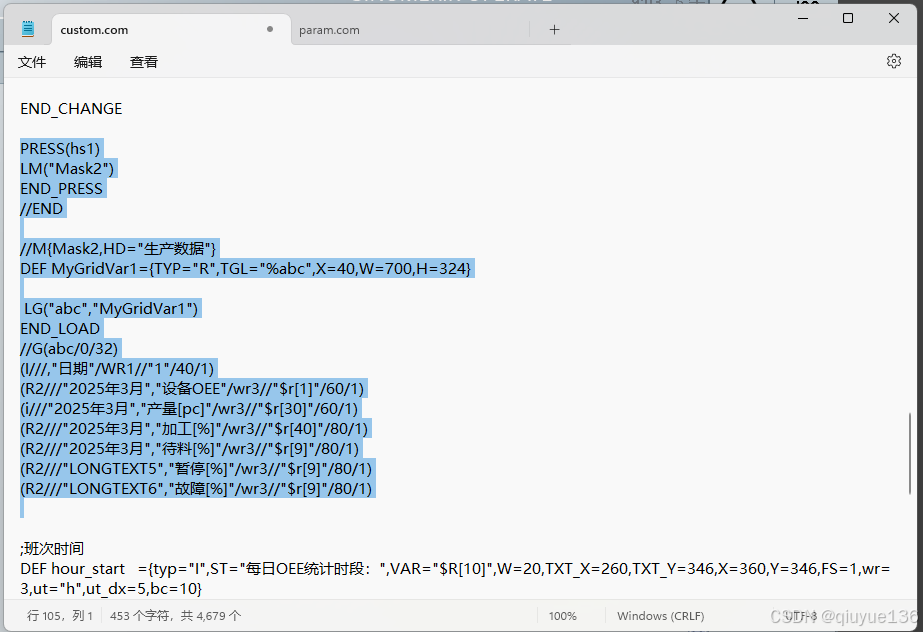
Task: Click the LONGTEXT6 "故障[%]" line
Action: [x=196, y=489]
